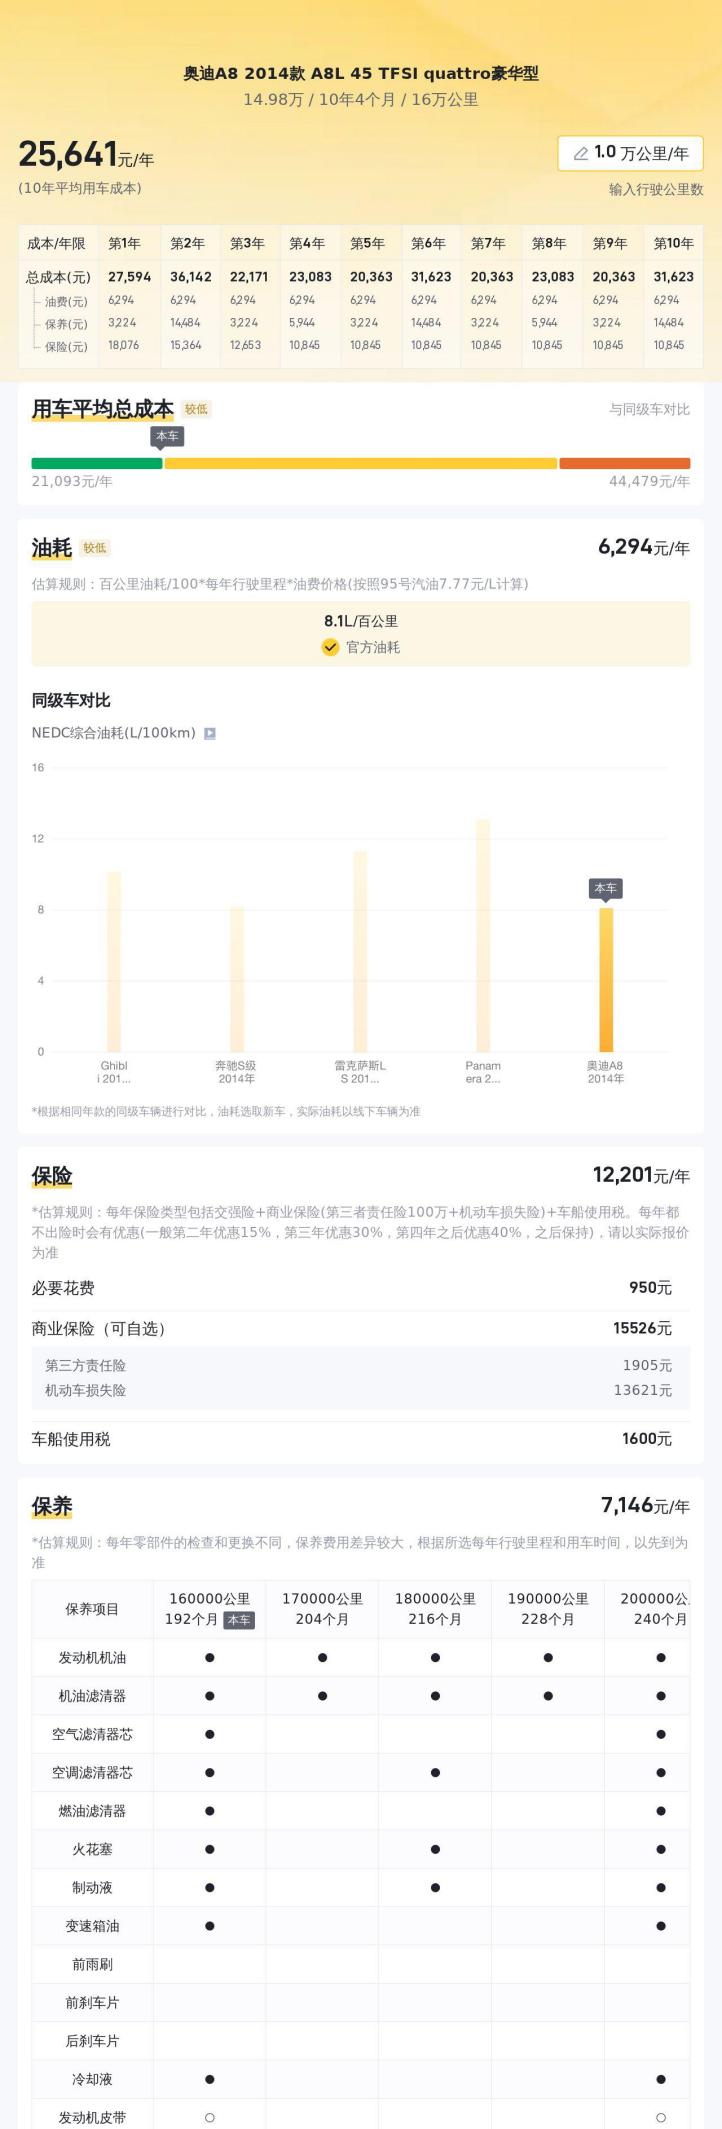Click the 奥迪A8 2014款 A8L title
Viewport: 722px width, 2129px height.
[x=361, y=73]
